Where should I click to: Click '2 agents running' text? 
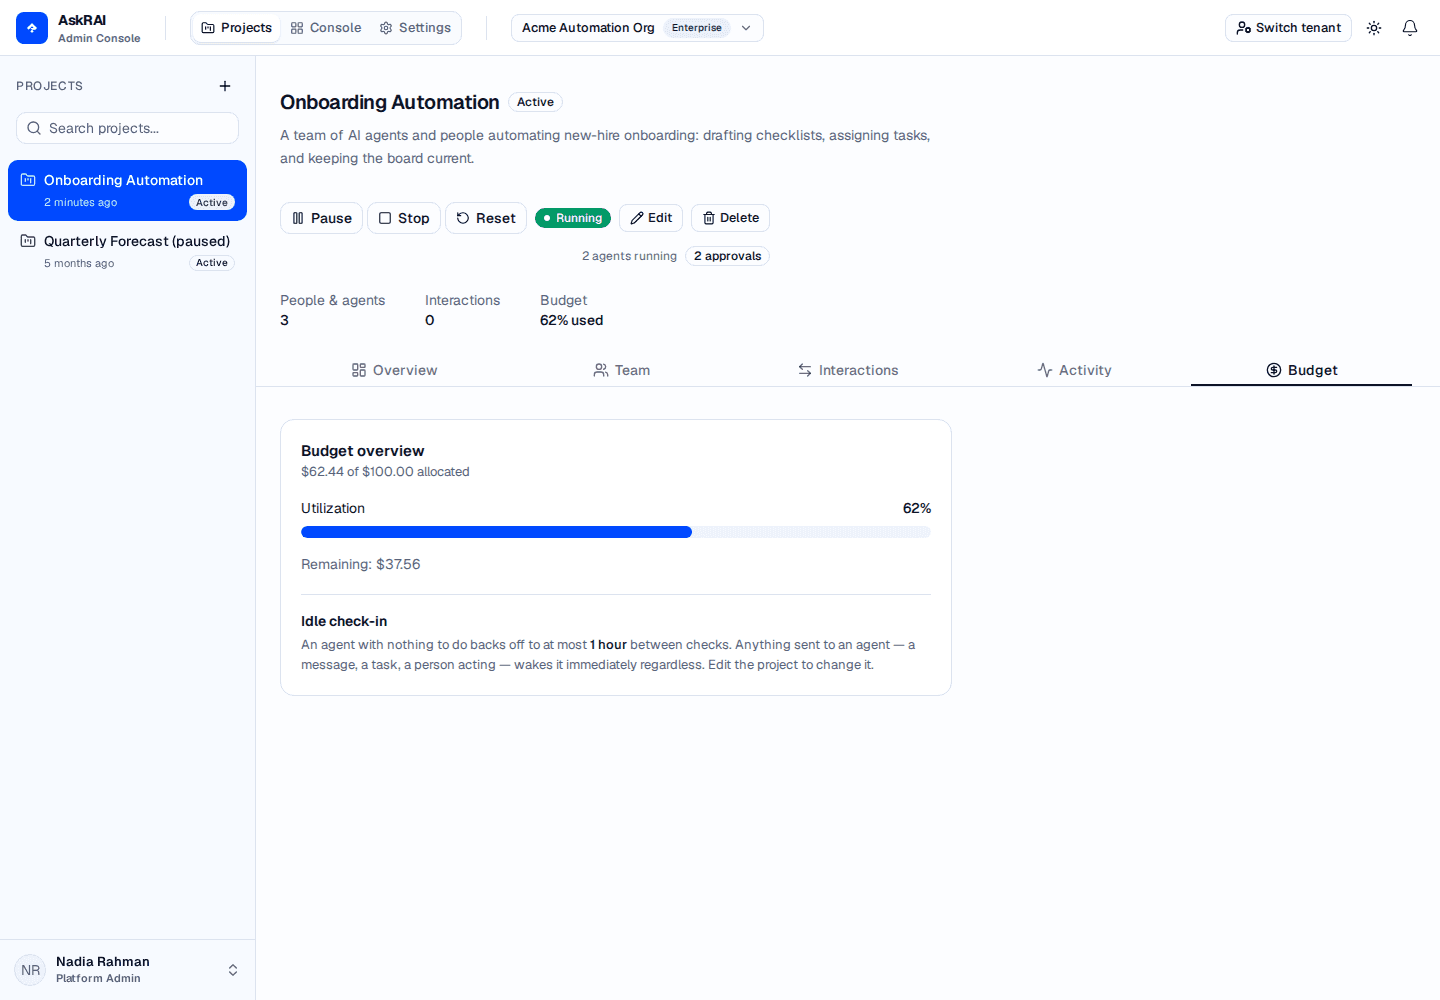[x=629, y=256]
